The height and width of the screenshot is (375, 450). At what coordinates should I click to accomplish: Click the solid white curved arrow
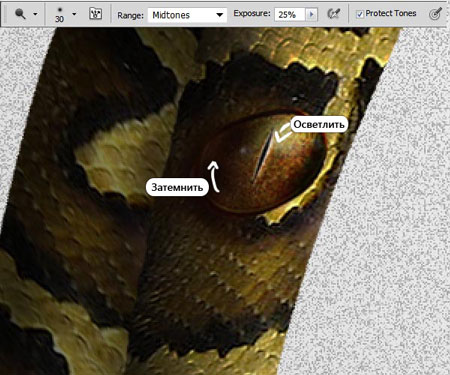point(214,177)
